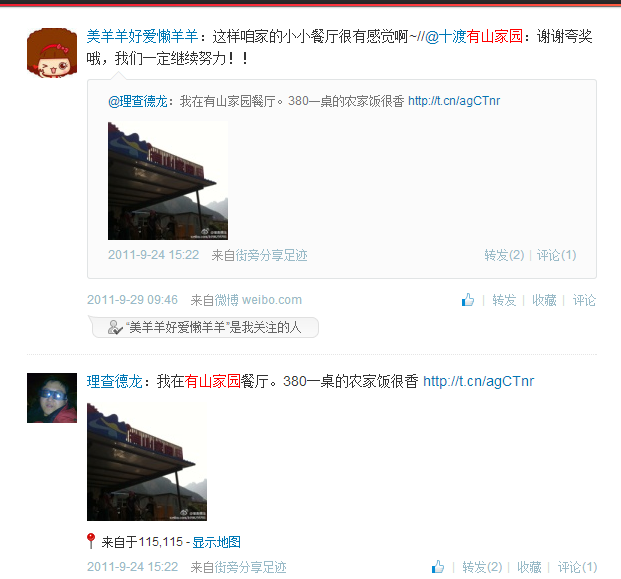This screenshot has width=621, height=579.
Task: Save the first post with 收藏
Action: (544, 300)
